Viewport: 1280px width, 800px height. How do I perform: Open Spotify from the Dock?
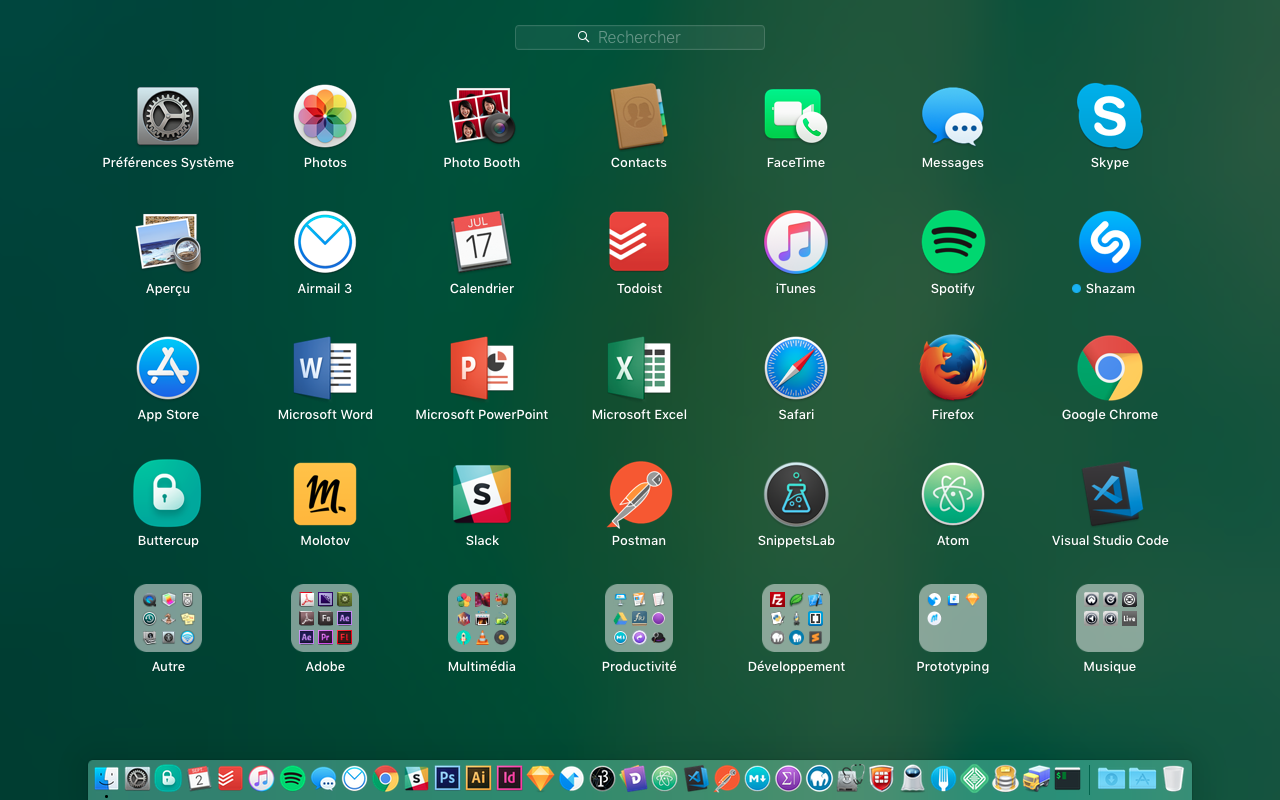coord(292,778)
